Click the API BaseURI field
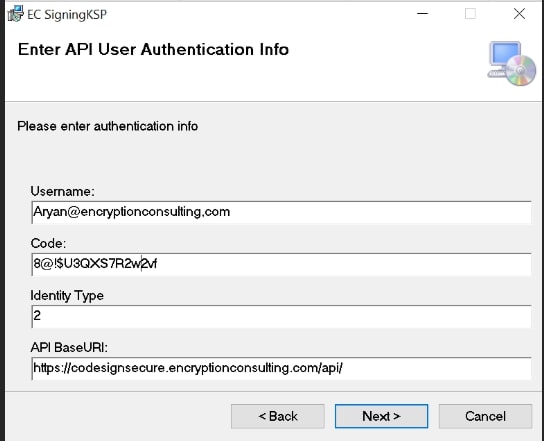This screenshot has height=441, width=544. pyautogui.click(x=281, y=368)
